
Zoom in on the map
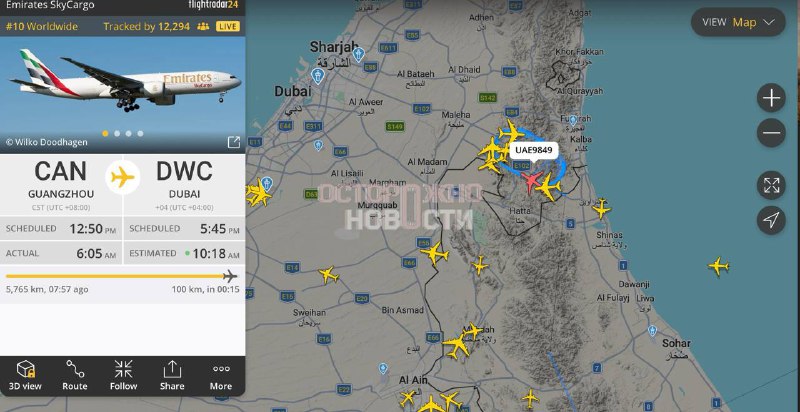click(x=771, y=97)
